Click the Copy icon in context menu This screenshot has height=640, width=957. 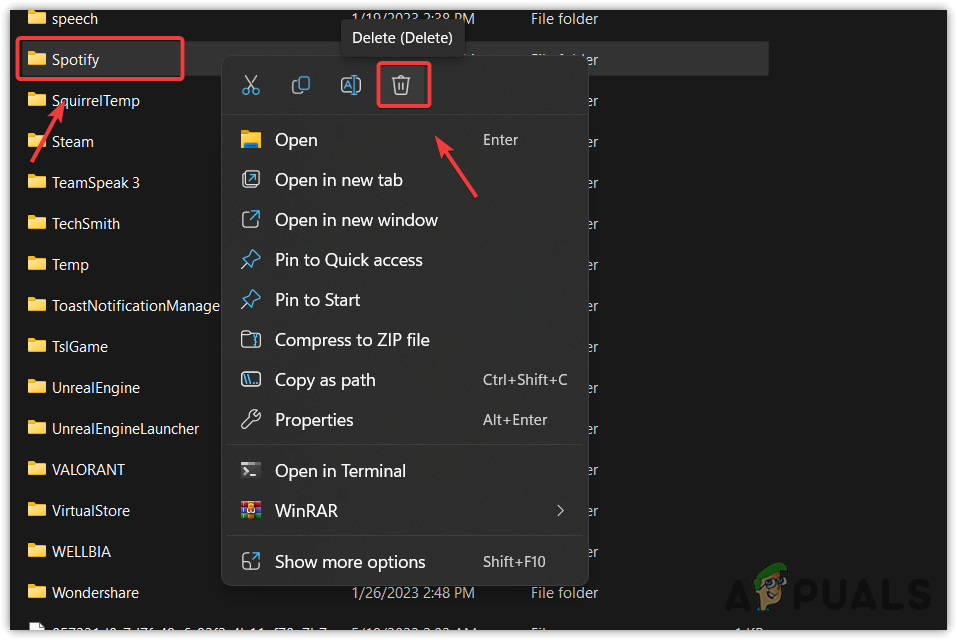(x=301, y=85)
